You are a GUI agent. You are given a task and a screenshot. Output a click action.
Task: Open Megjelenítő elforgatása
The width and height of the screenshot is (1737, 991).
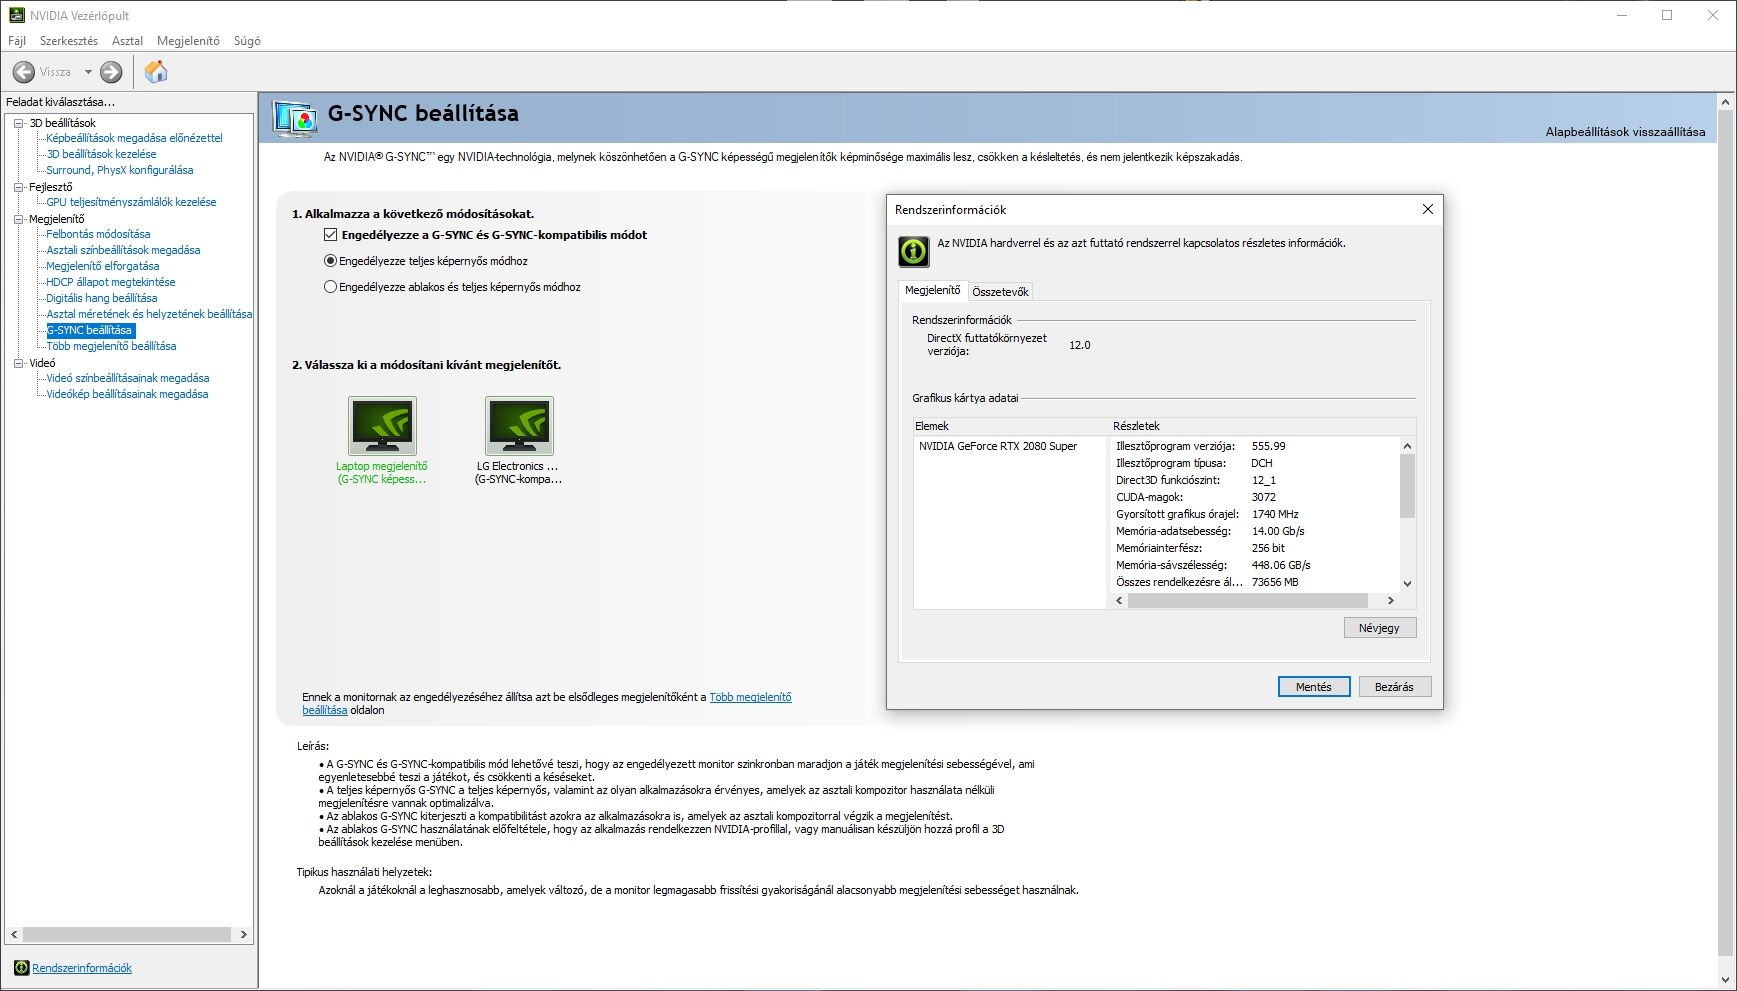[x=103, y=266]
